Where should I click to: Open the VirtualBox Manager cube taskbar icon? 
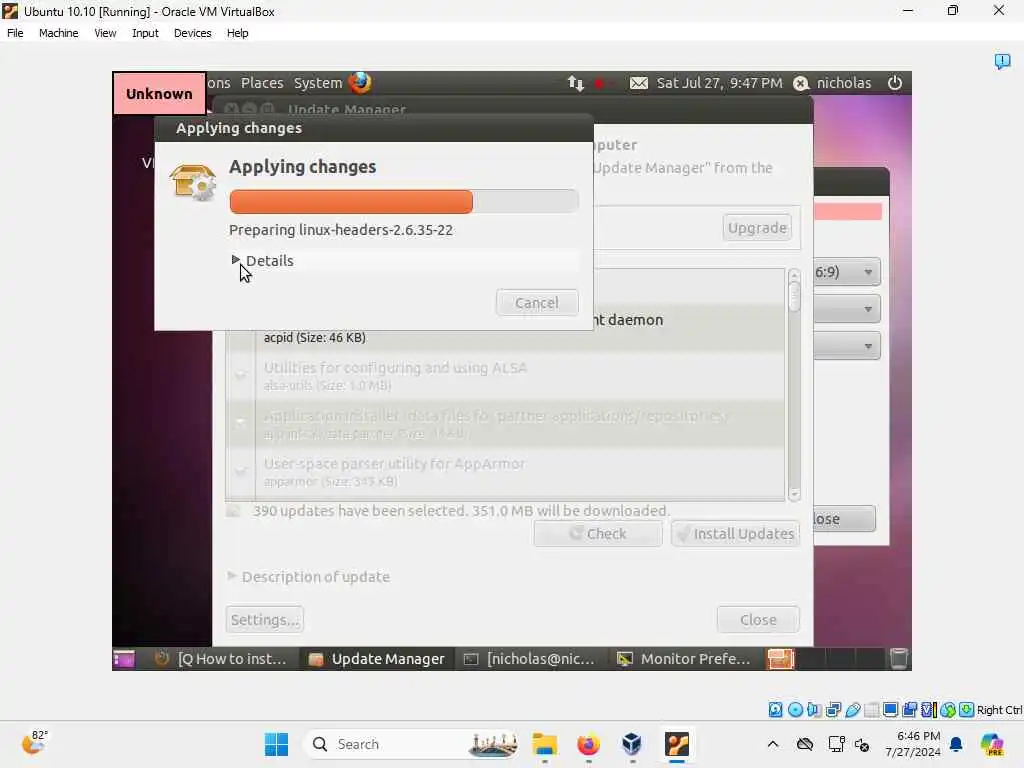[x=632, y=744]
